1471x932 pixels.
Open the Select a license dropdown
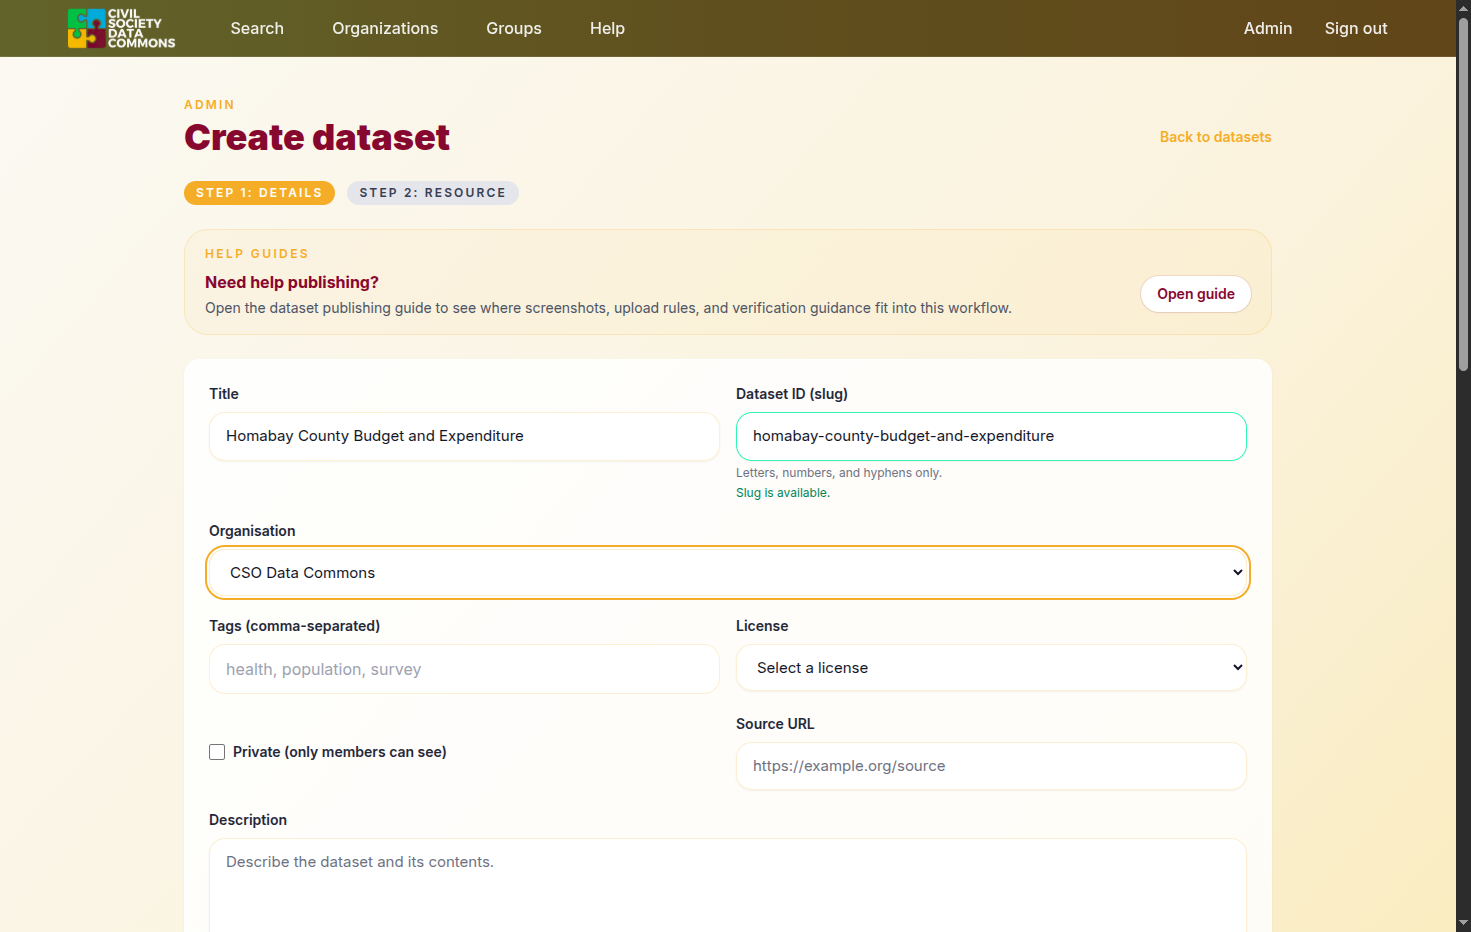coord(991,668)
